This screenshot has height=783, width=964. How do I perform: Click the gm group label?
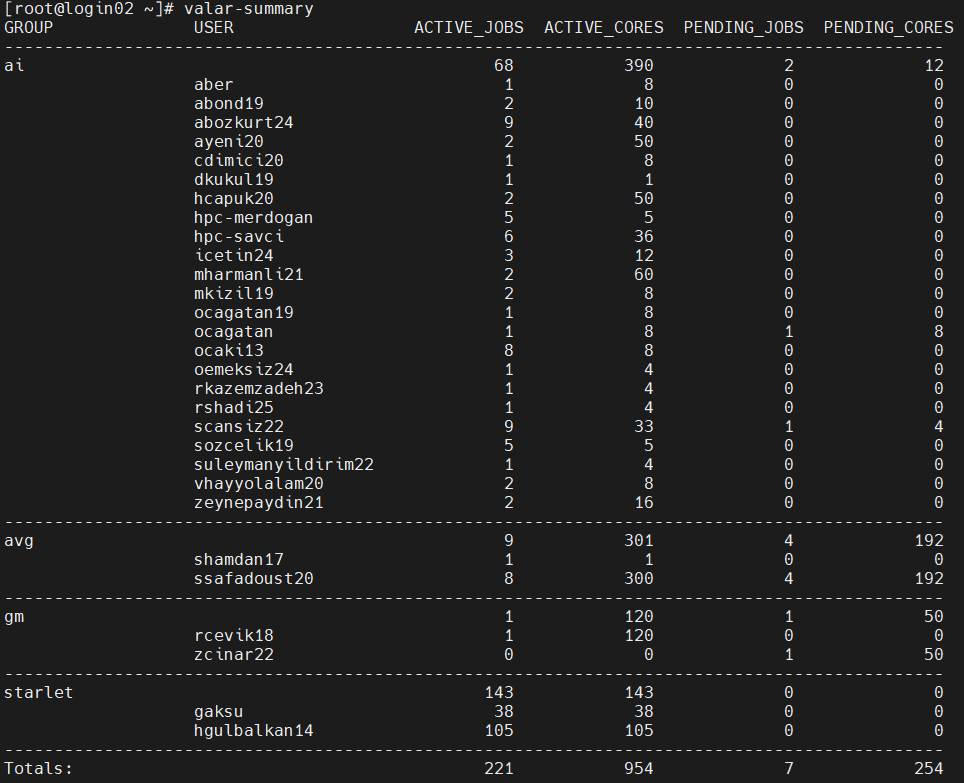pyautogui.click(x=12, y=616)
